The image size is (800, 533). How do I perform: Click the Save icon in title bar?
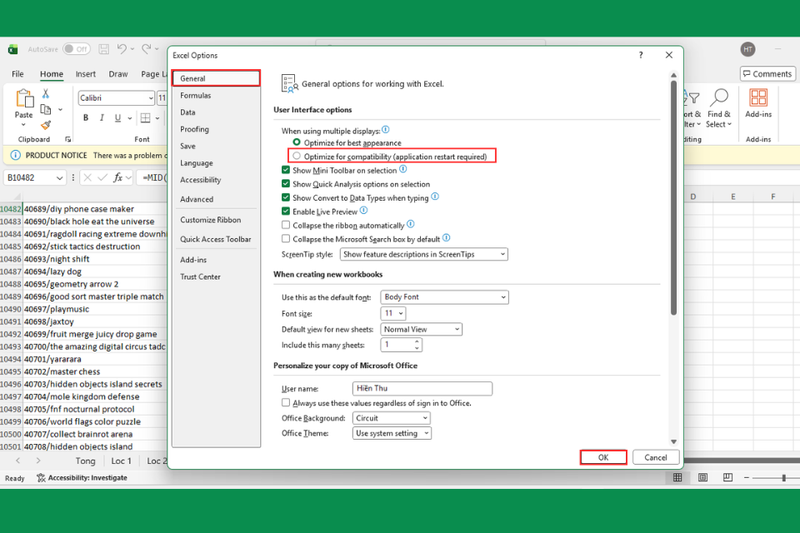[104, 49]
